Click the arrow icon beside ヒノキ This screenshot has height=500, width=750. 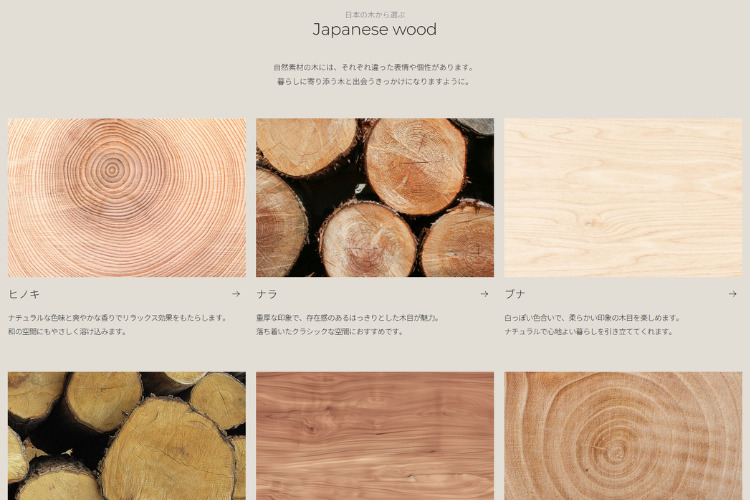coord(236,294)
